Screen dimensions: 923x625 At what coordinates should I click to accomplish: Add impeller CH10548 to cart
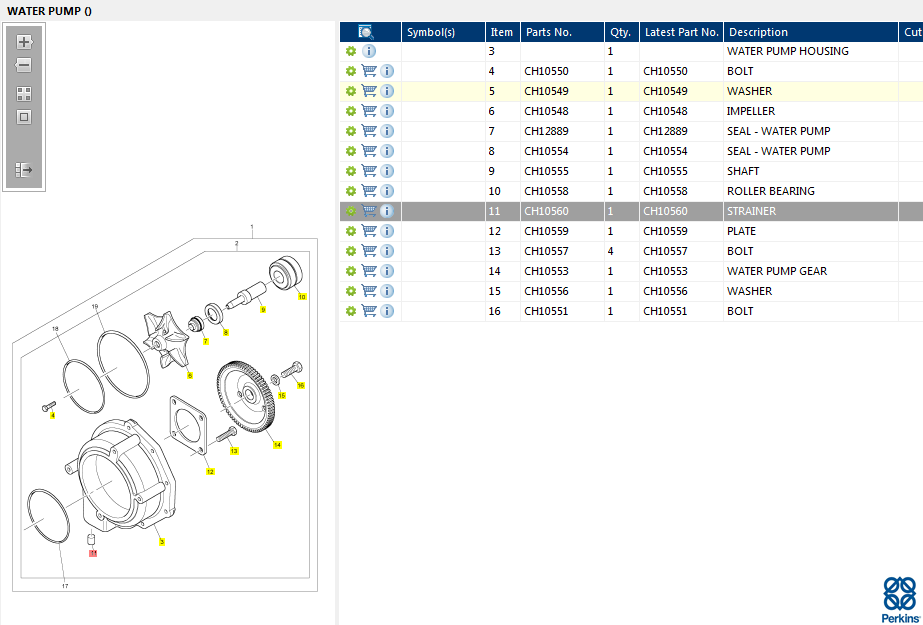[369, 111]
